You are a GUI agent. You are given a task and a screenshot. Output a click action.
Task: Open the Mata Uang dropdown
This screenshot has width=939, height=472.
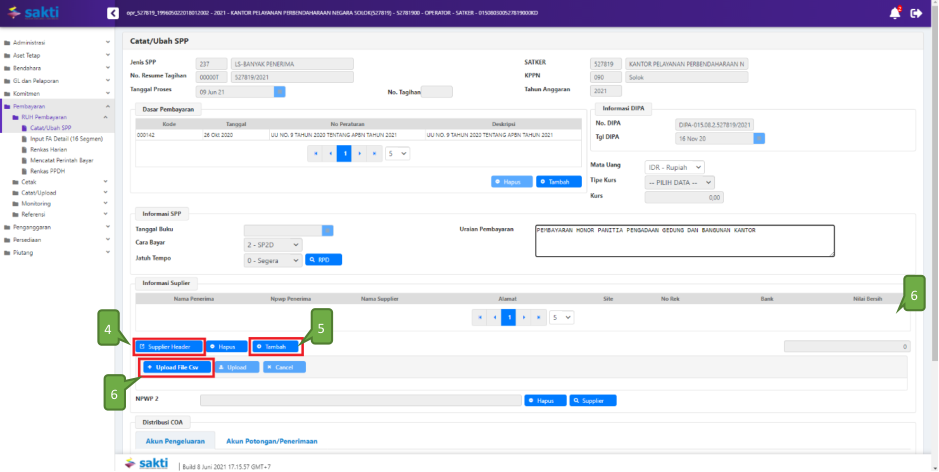pyautogui.click(x=674, y=167)
